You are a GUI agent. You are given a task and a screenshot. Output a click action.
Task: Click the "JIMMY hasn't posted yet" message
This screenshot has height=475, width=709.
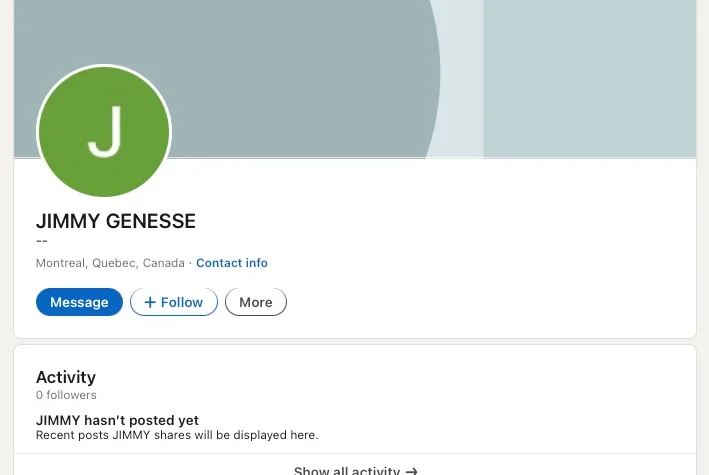pyautogui.click(x=117, y=420)
